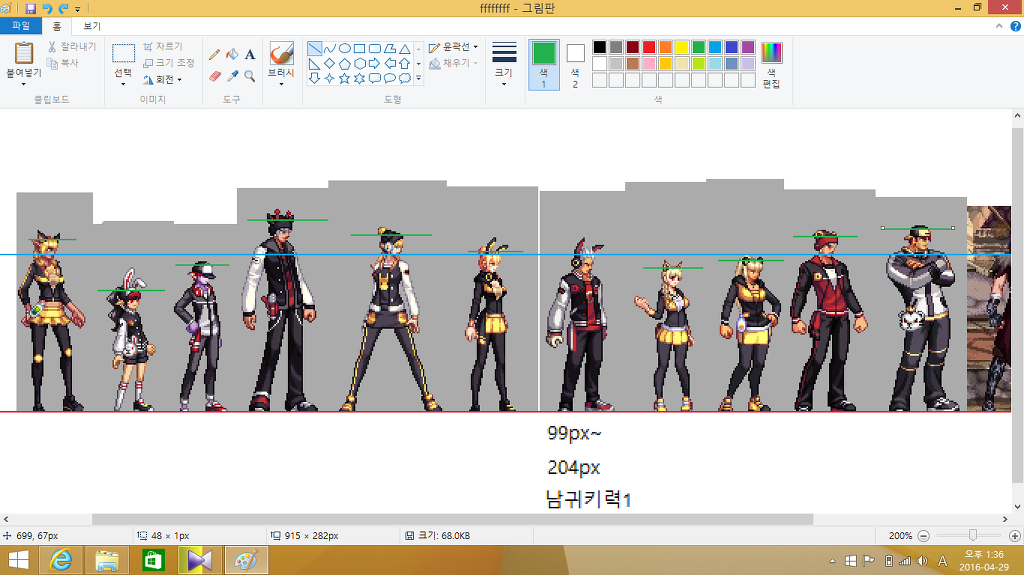Click the Resize (크기 조정) button
The image size is (1024, 575).
(x=168, y=63)
